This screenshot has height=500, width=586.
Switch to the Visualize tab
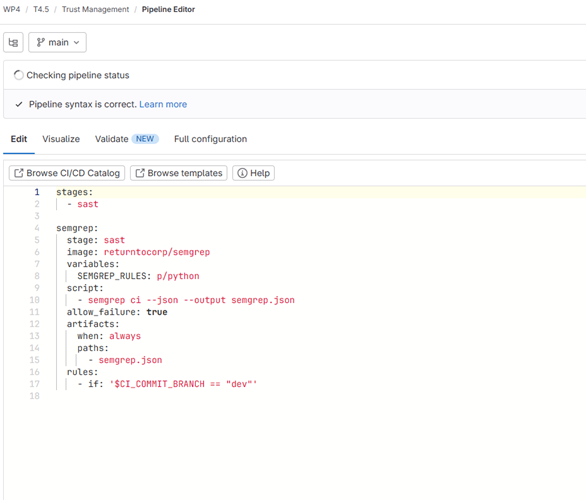click(61, 139)
